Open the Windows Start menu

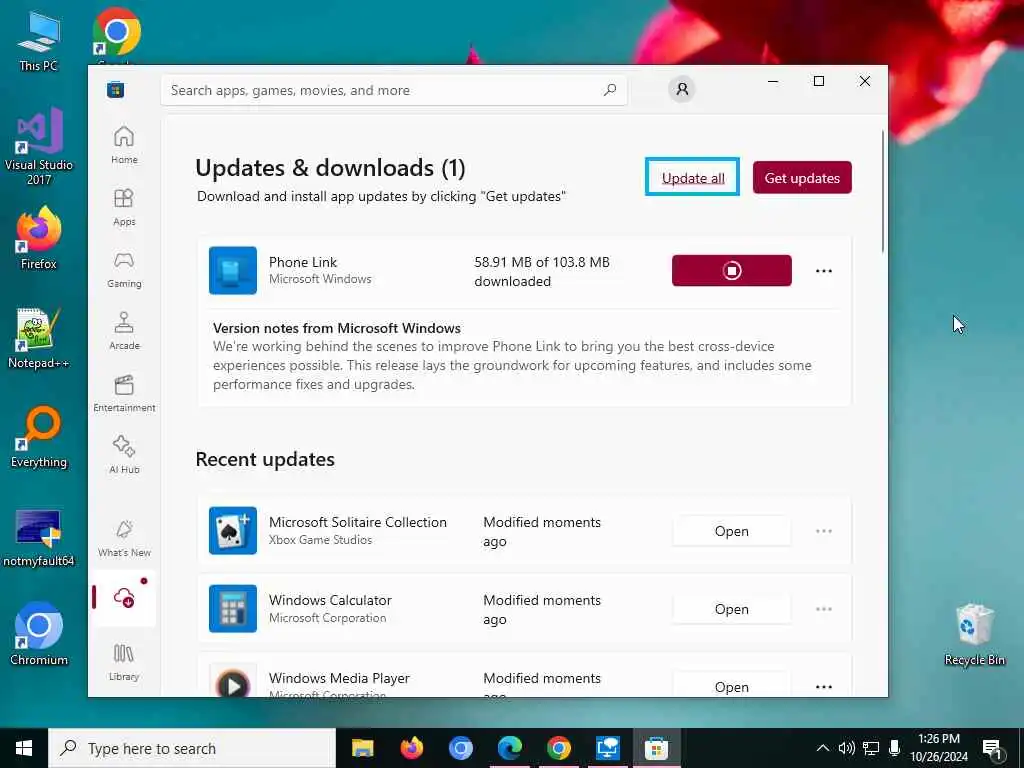[24, 748]
